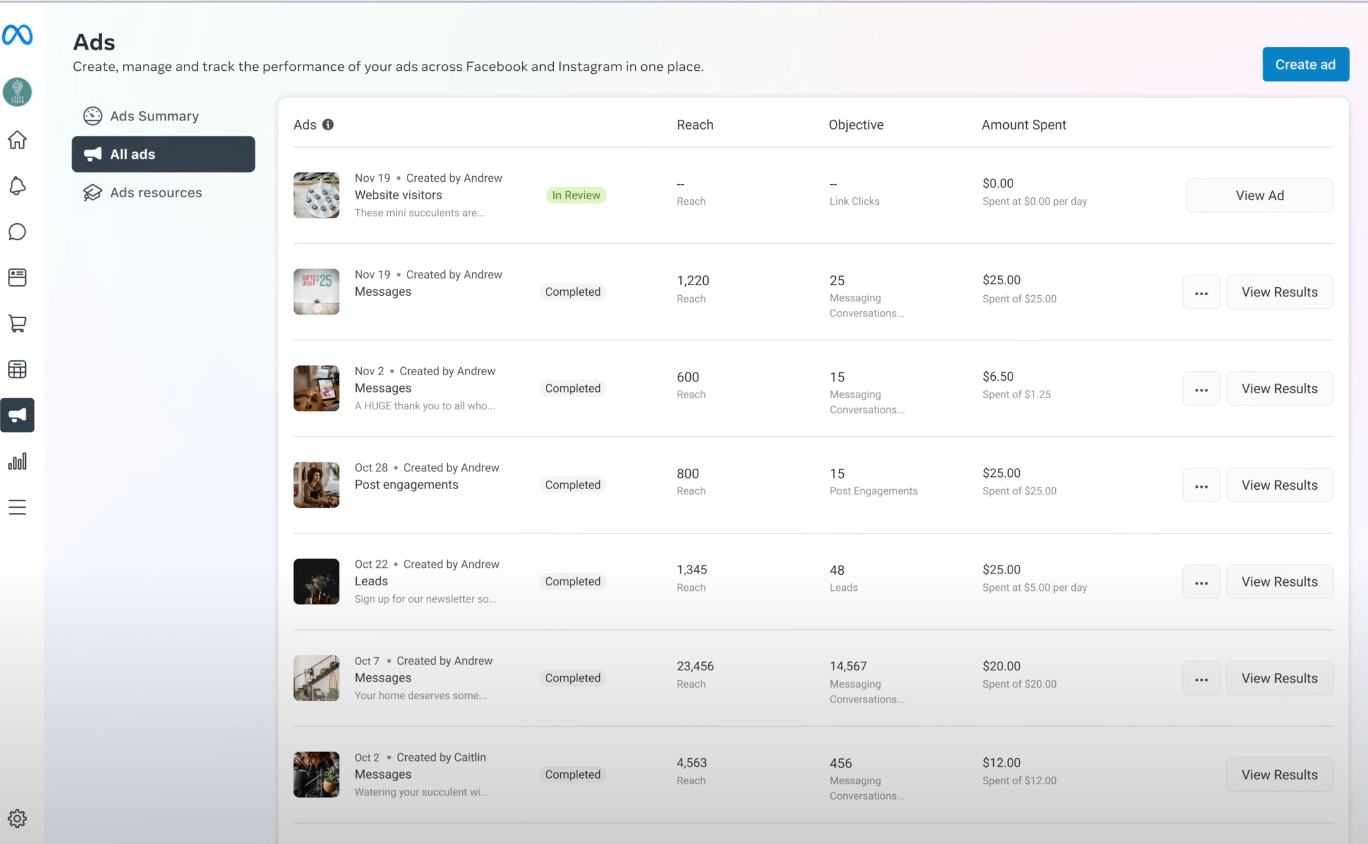Open the three-dot menu for Oct 22 Leads ad
The image size is (1368, 844).
point(1201,582)
